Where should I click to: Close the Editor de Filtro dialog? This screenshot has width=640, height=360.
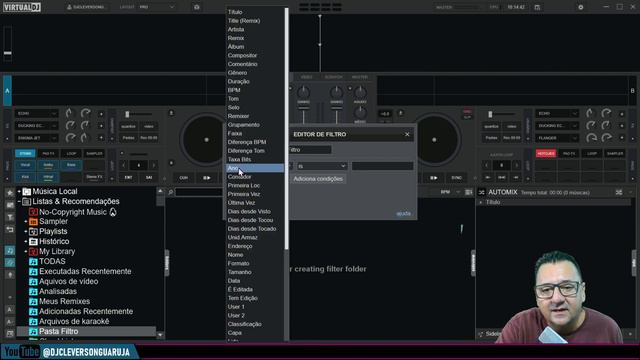click(x=407, y=134)
